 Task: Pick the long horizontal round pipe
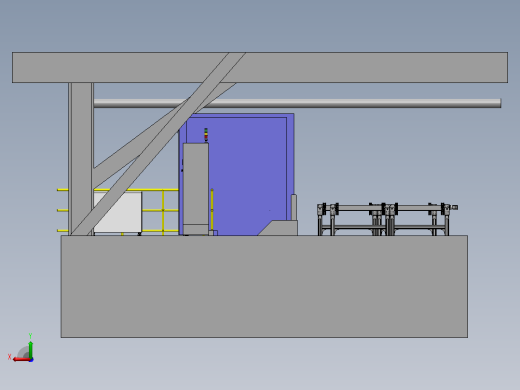[297, 103]
